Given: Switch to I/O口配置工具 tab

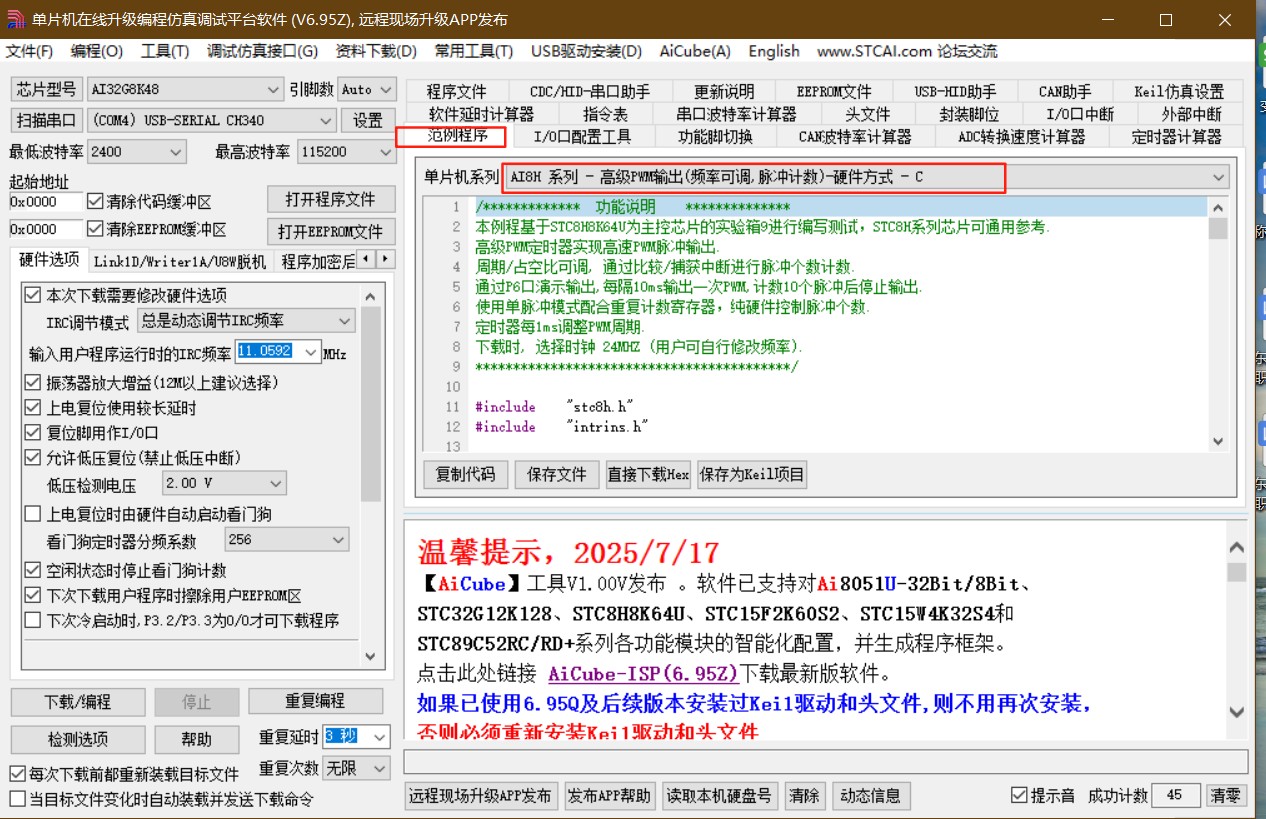Looking at the screenshot, I should 582,136.
